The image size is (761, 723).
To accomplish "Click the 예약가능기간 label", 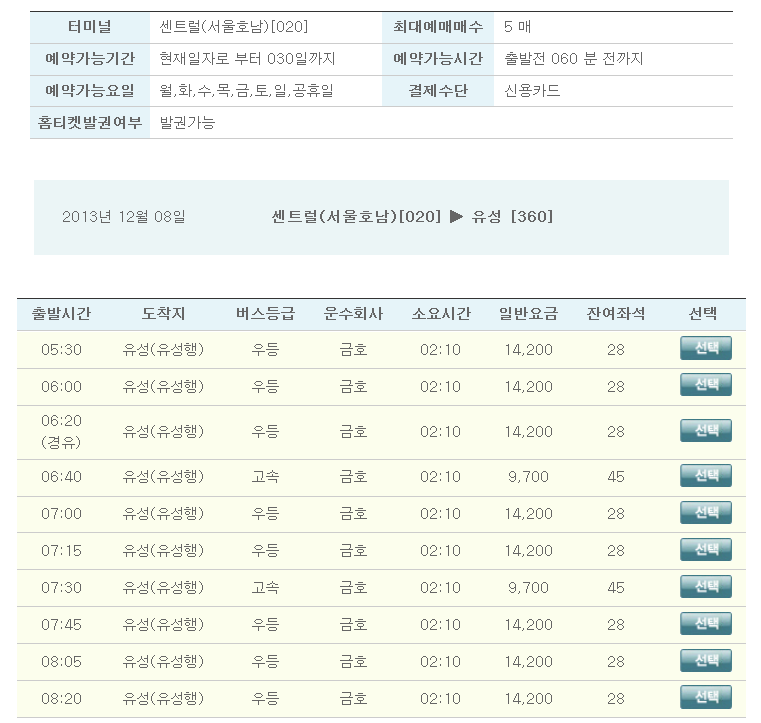I will (90, 59).
